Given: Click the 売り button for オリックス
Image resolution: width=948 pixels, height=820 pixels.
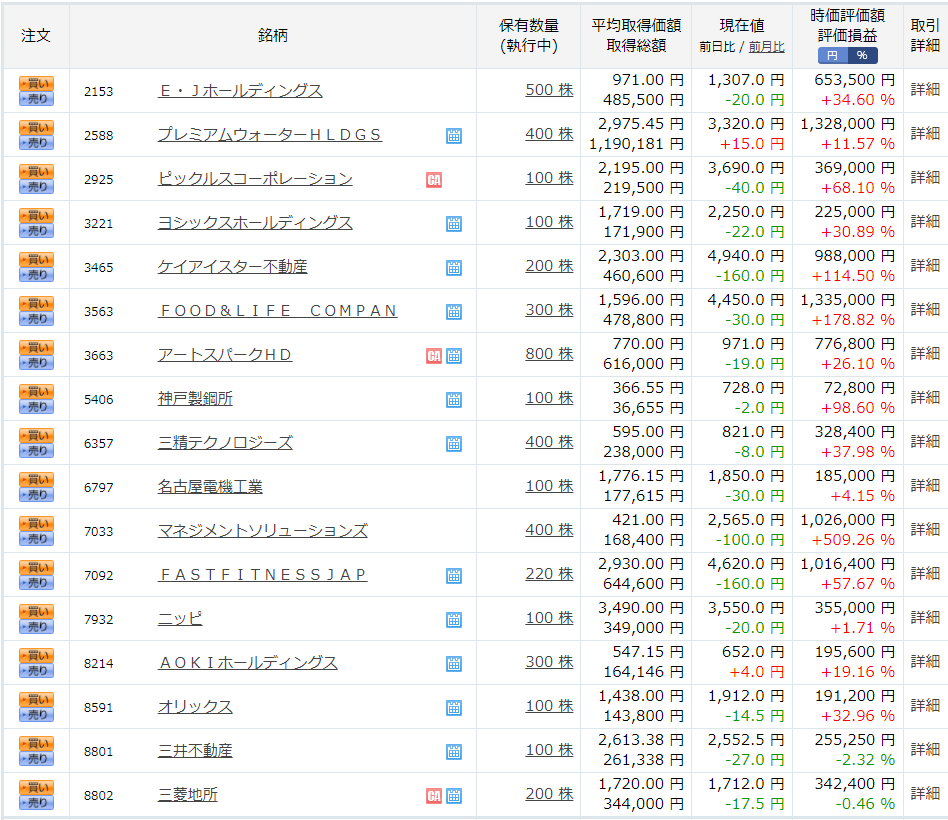Looking at the screenshot, I should (x=36, y=715).
